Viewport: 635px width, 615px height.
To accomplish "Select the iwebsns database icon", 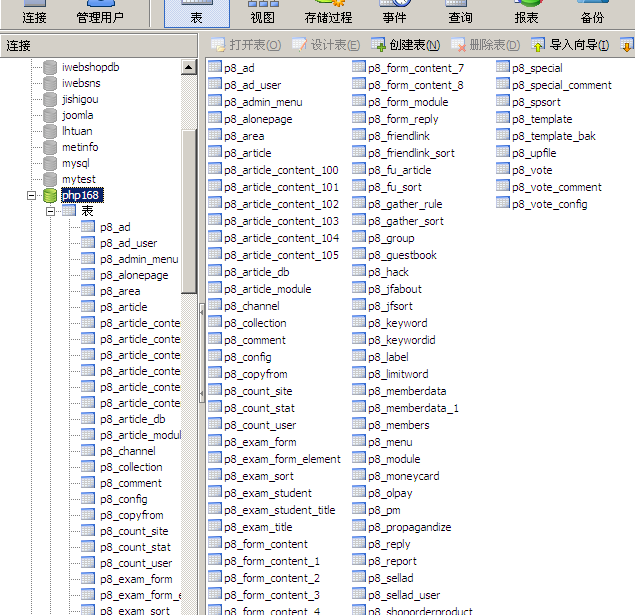I will click(50, 83).
